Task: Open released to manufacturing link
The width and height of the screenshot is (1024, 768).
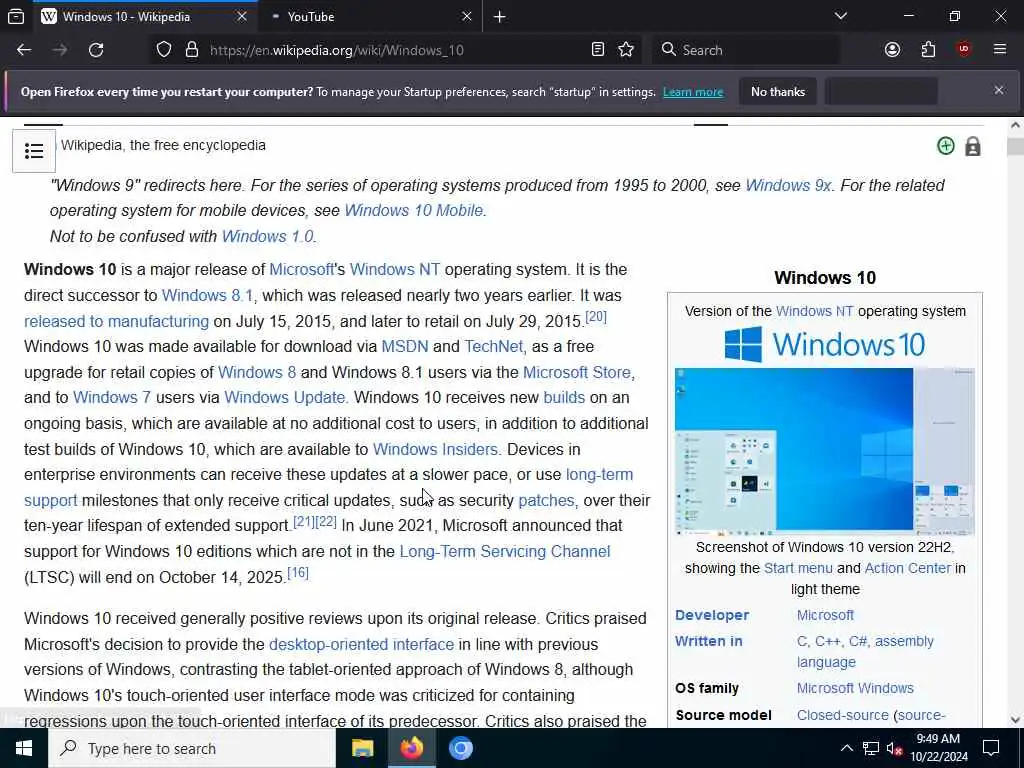Action: 116,321
